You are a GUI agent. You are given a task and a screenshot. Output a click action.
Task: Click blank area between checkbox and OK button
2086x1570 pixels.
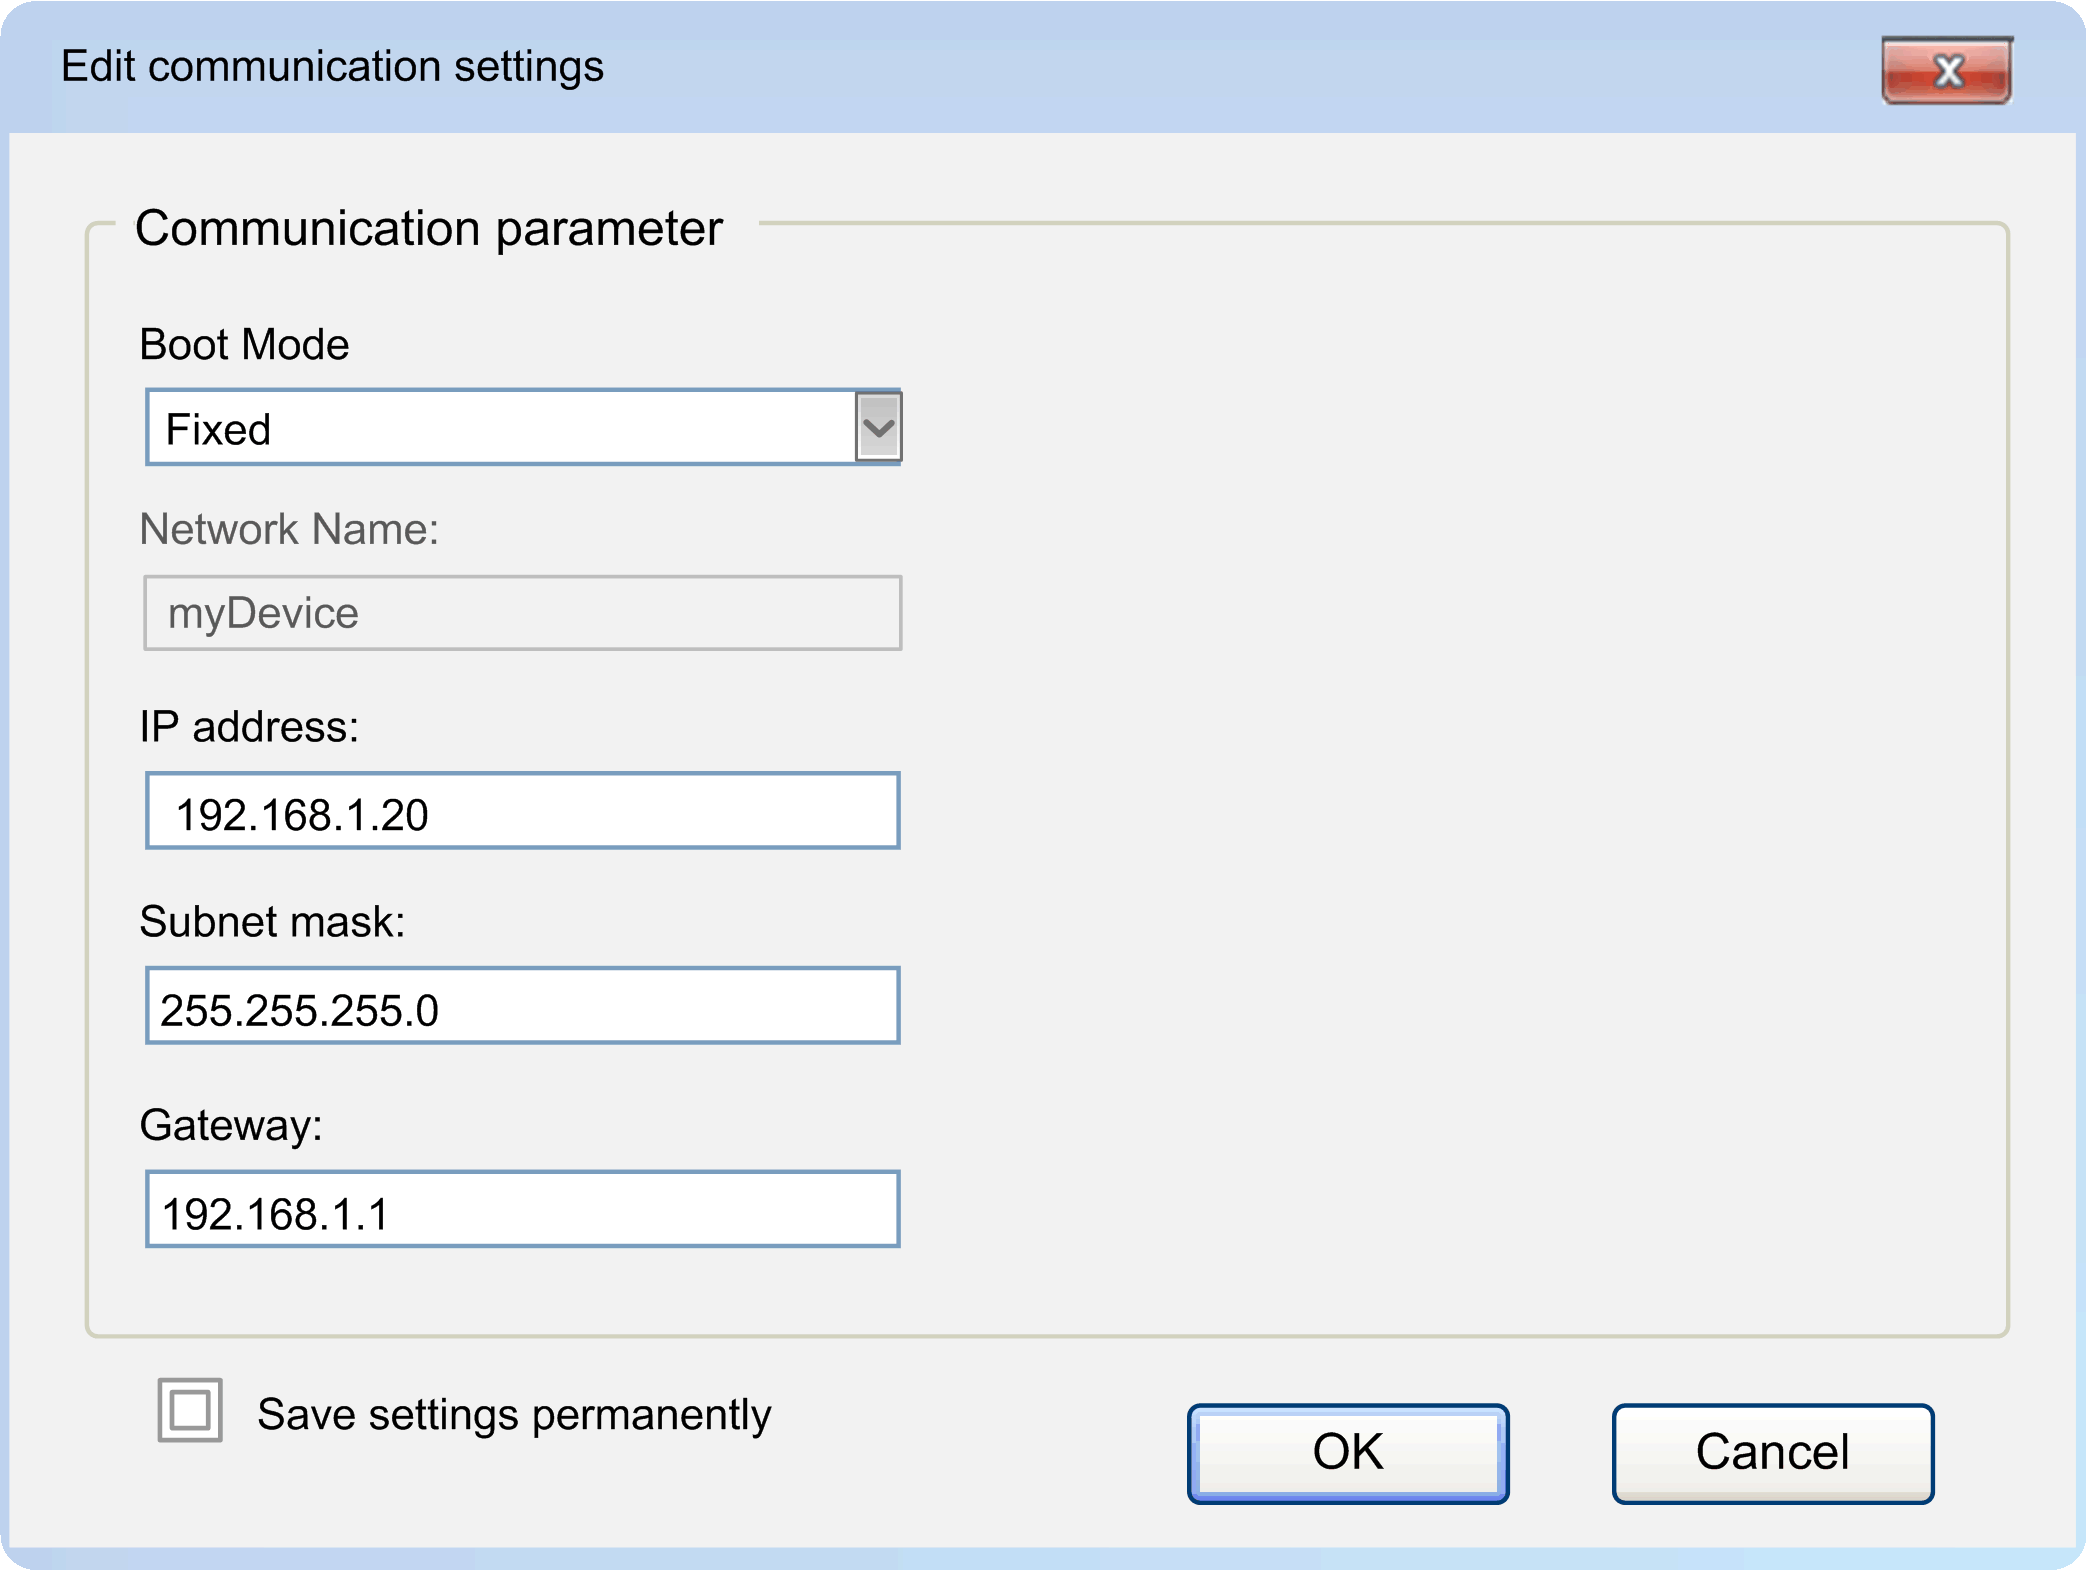[980, 1440]
